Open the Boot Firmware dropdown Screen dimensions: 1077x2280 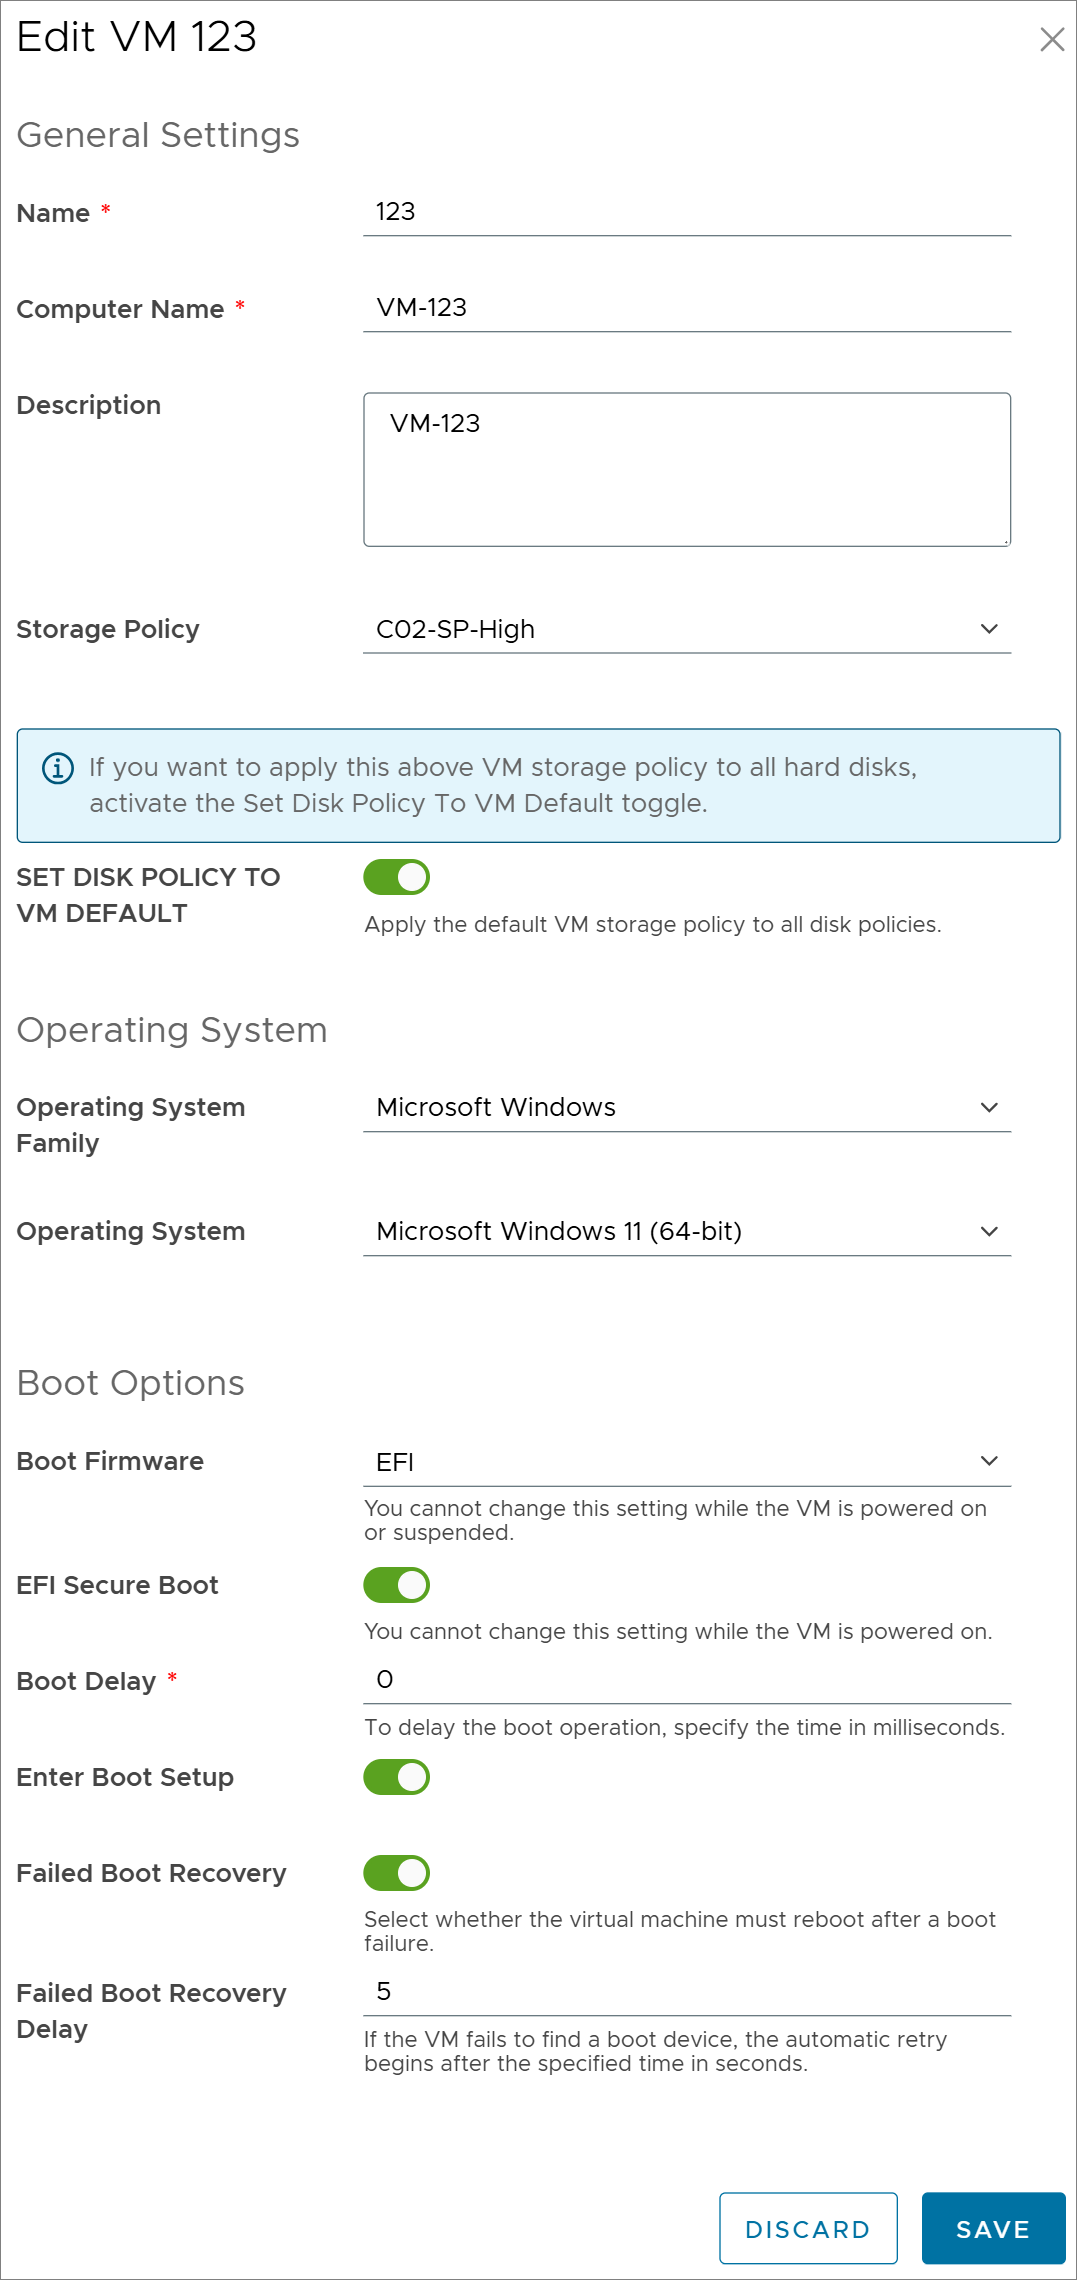687,1462
